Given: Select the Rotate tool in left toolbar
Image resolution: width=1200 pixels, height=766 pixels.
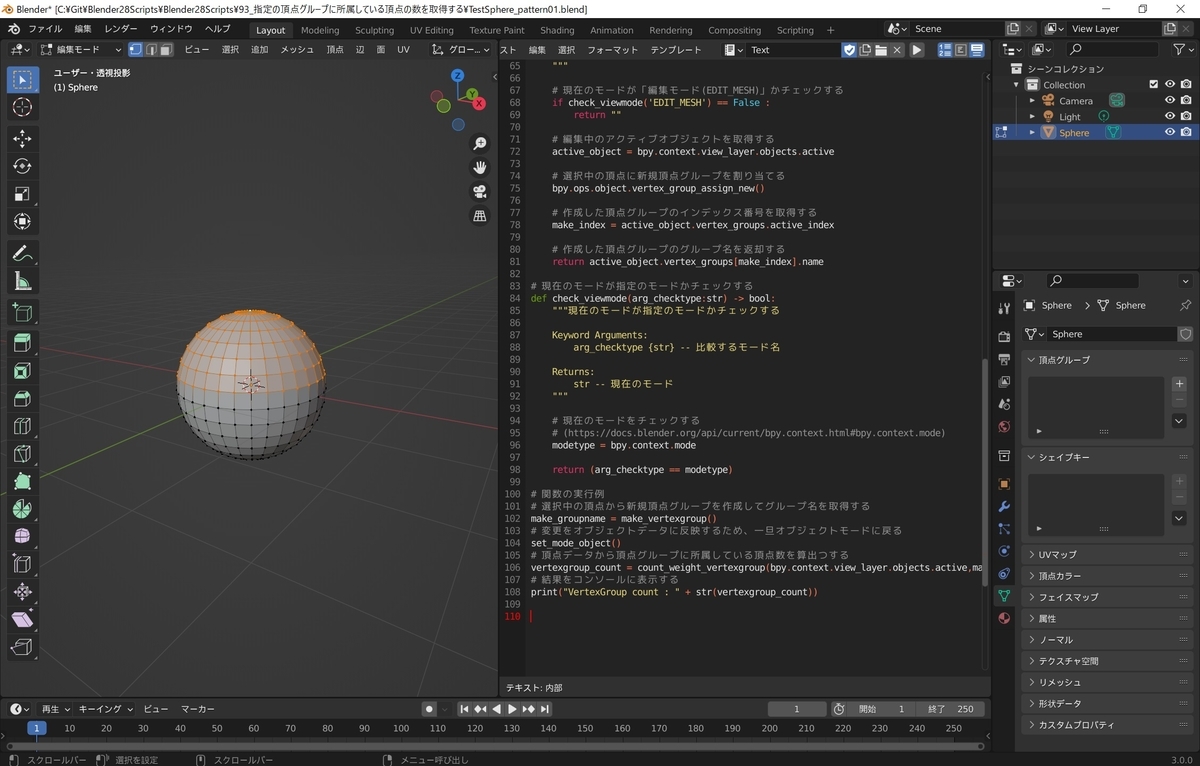Looking at the screenshot, I should click(x=22, y=166).
